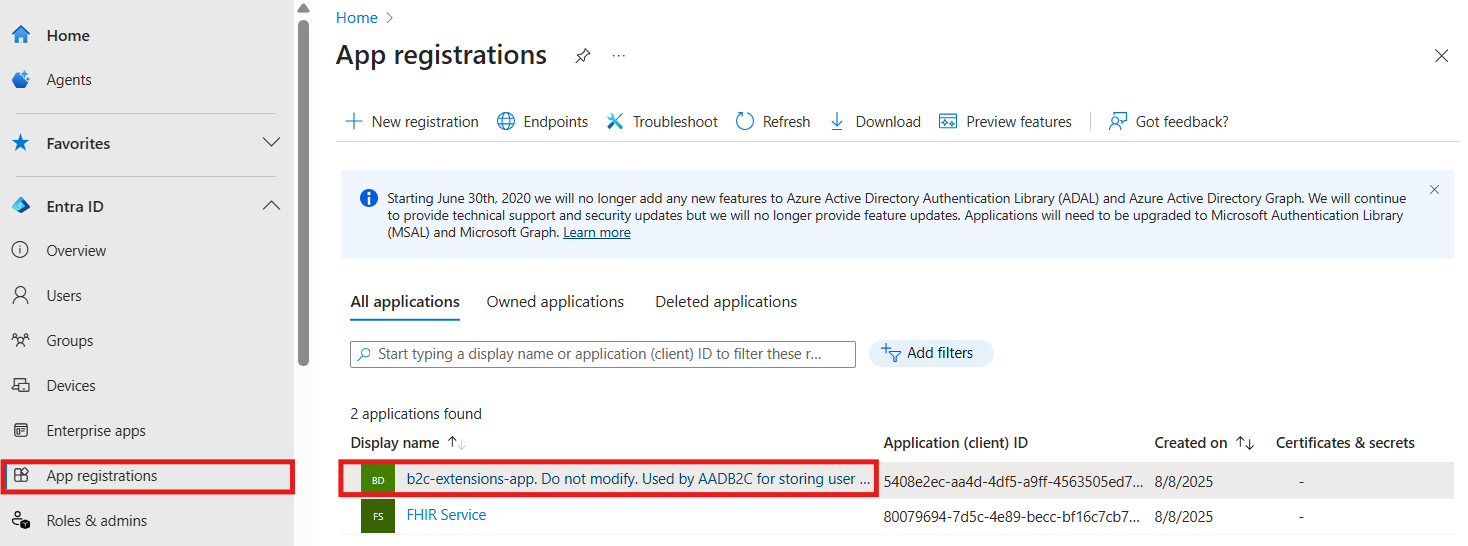Click the Learn more link
The width and height of the screenshot is (1468, 546).
point(596,232)
